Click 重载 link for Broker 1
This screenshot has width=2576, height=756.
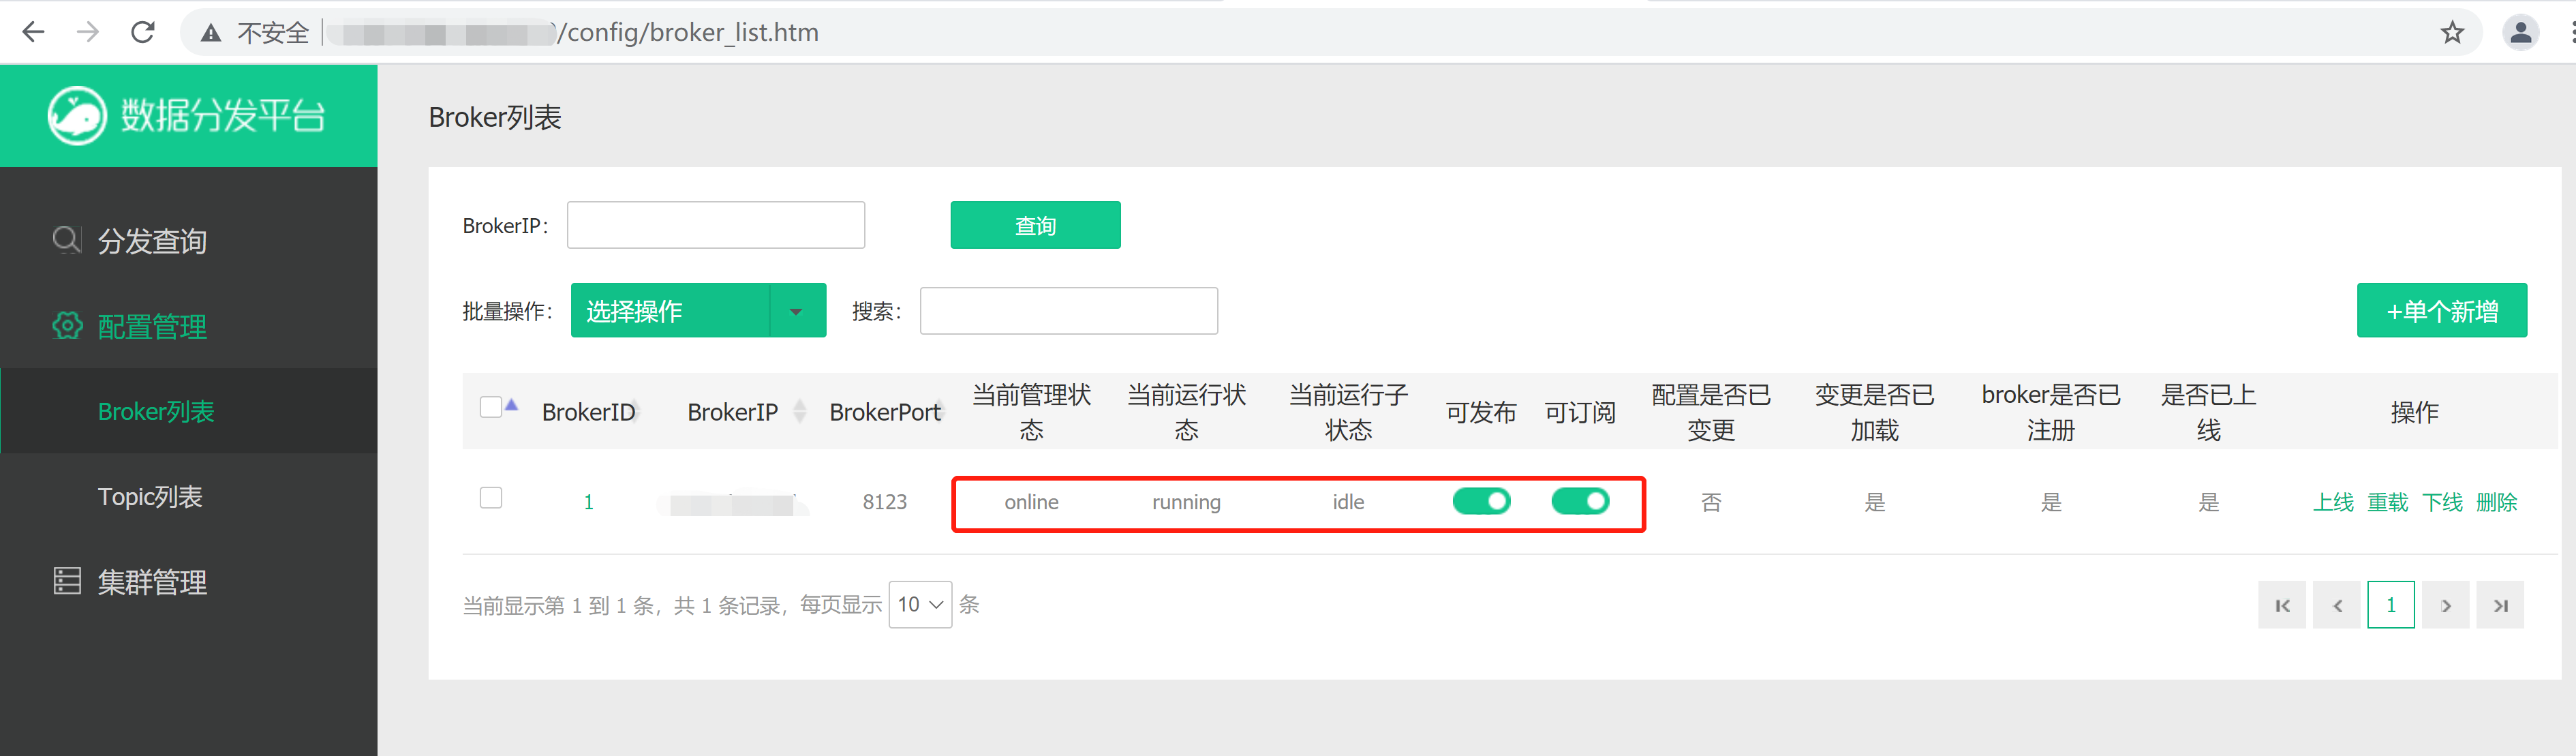[2387, 502]
